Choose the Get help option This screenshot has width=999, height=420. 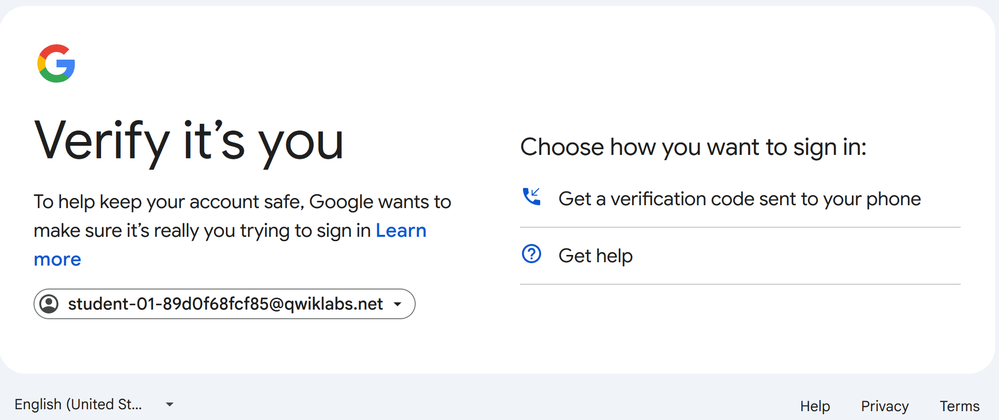(x=740, y=256)
